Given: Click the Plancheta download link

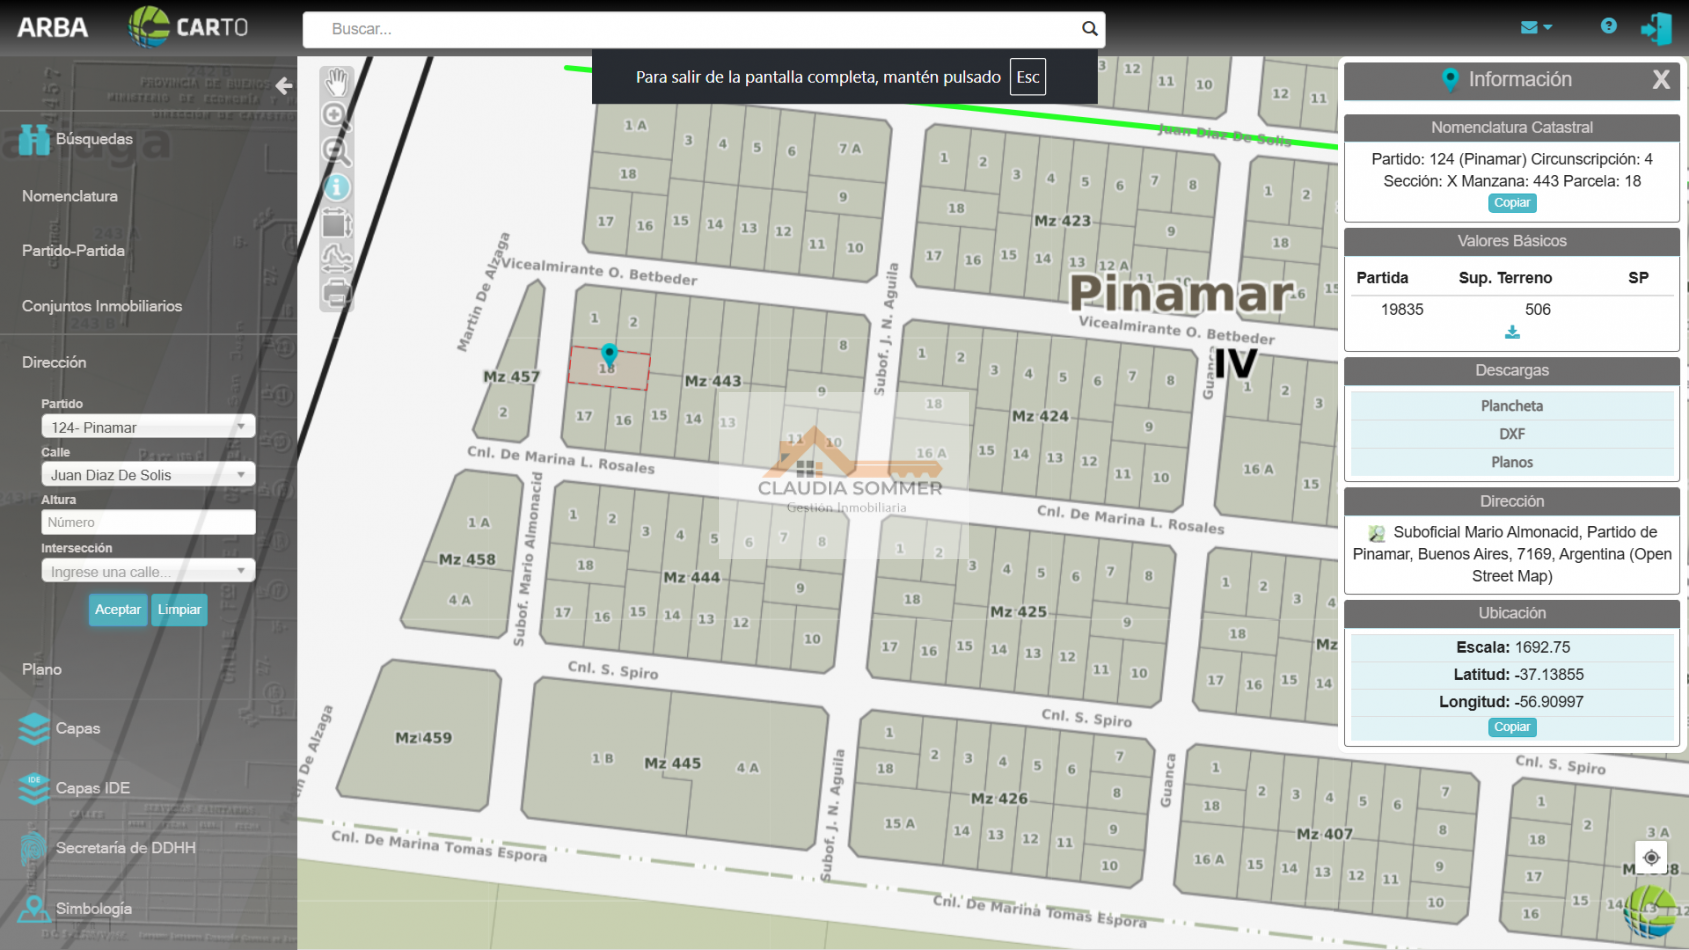Looking at the screenshot, I should click(1511, 406).
